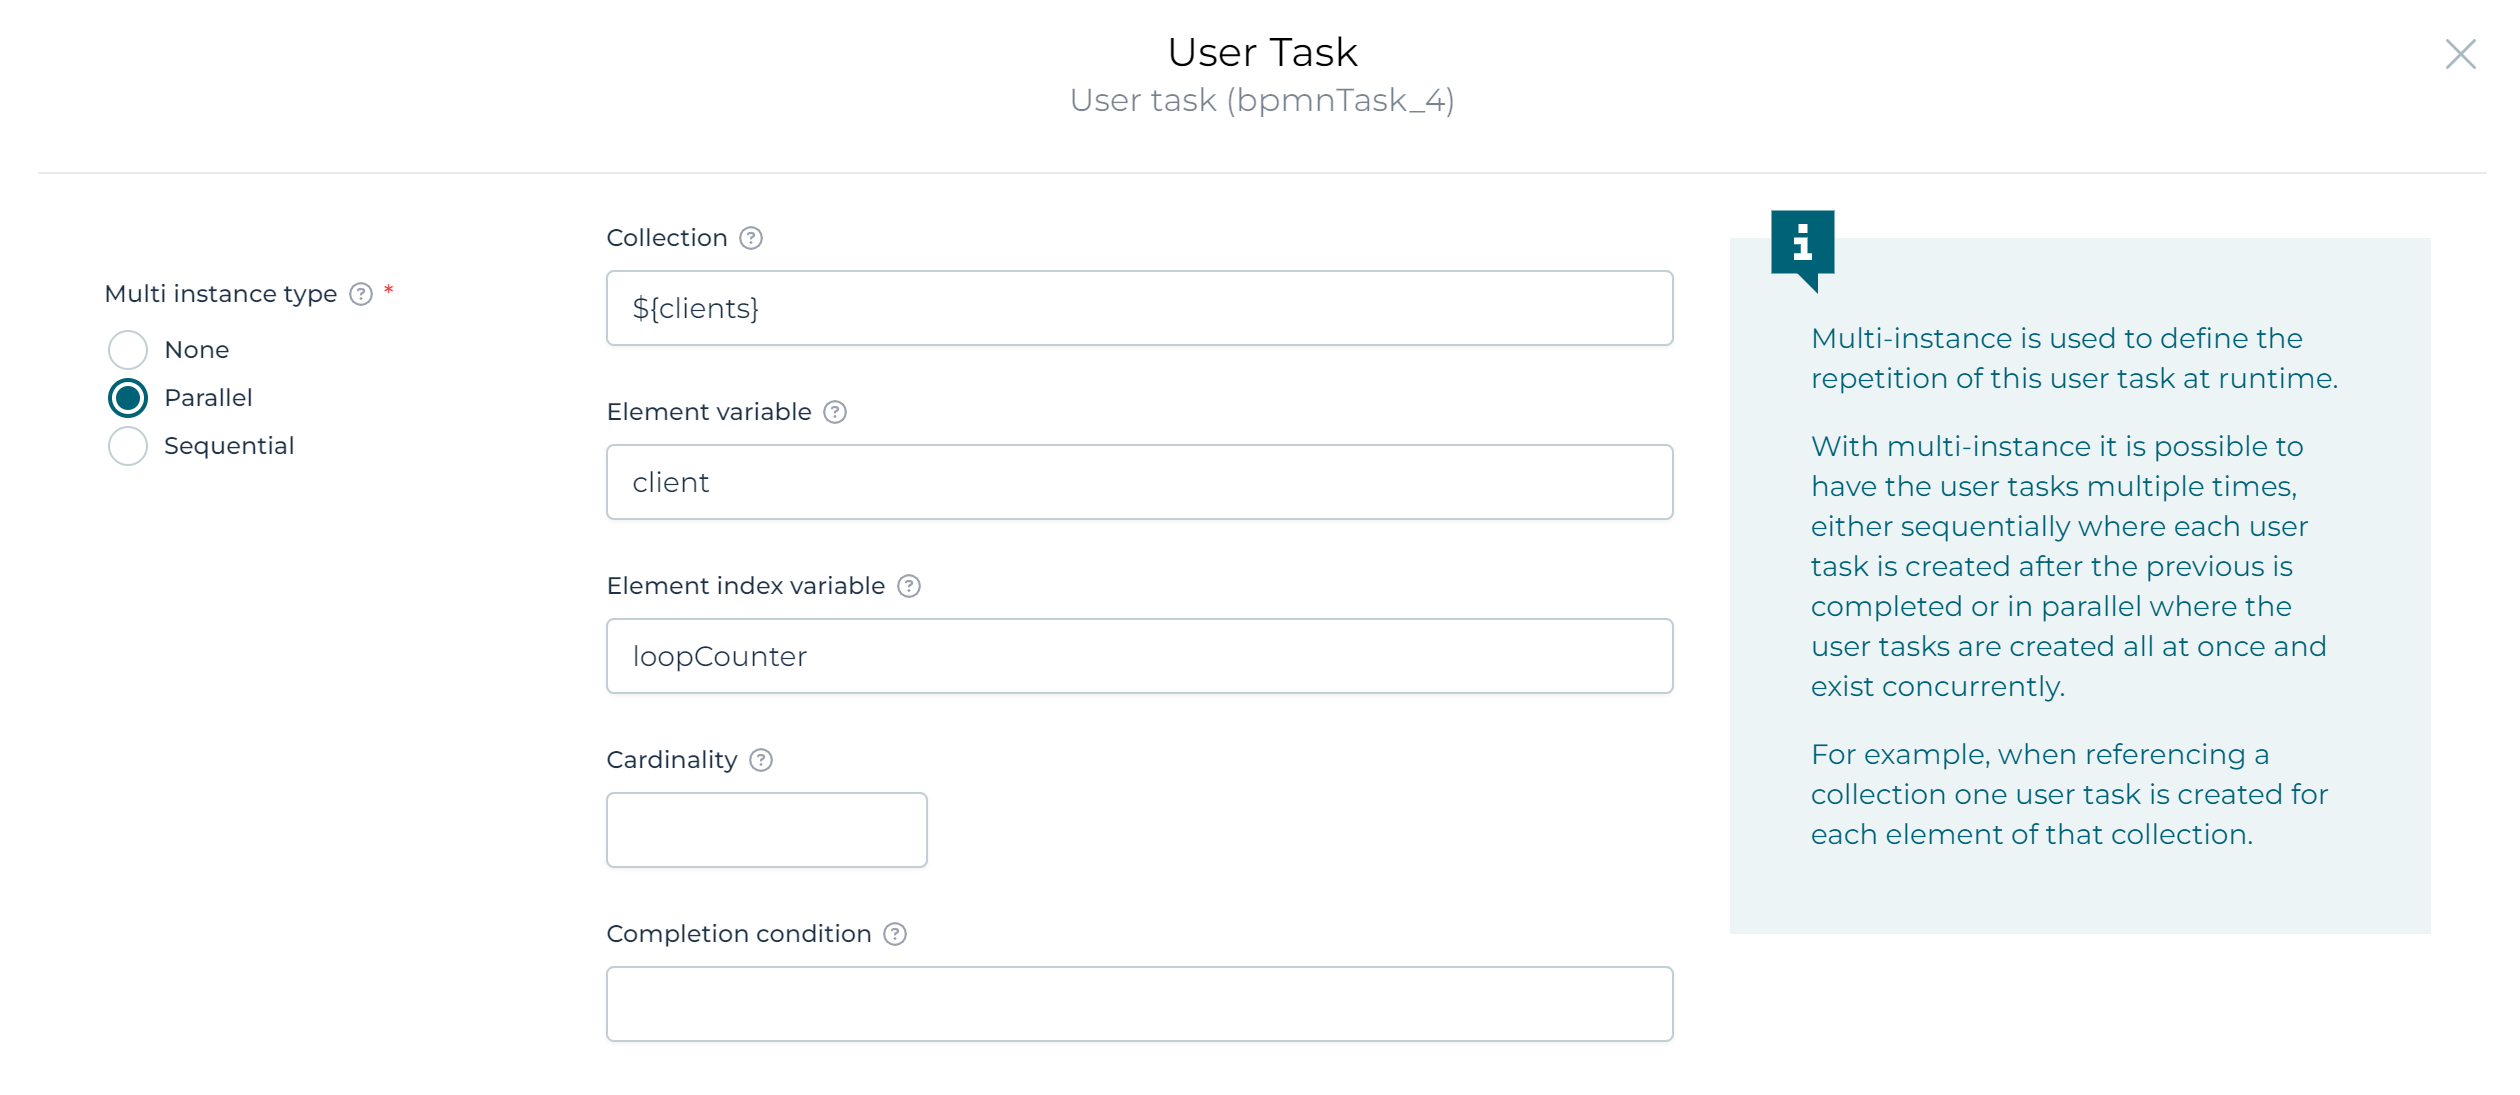Viewport: 2520px width, 1095px height.
Task: Click help icon next to Element variable
Action: tap(834, 412)
